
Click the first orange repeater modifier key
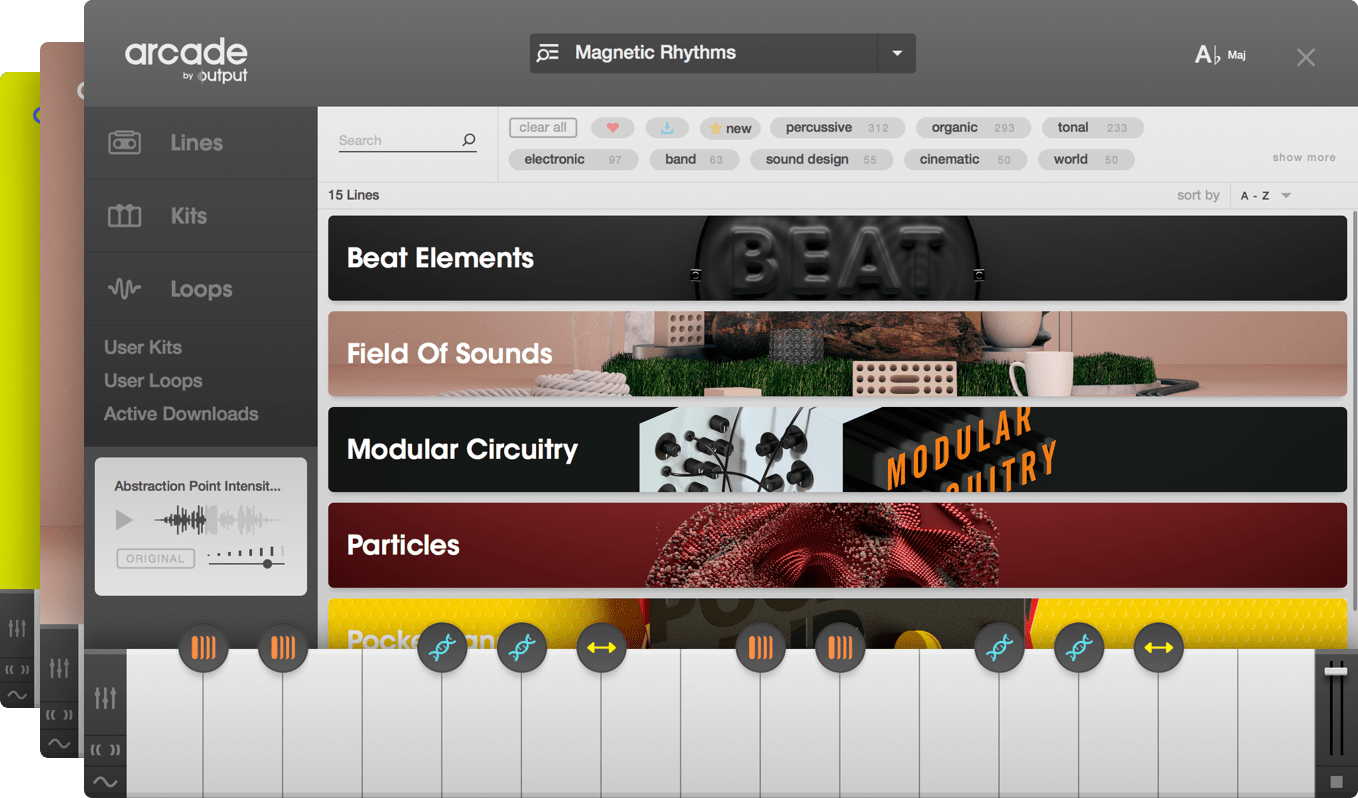pyautogui.click(x=204, y=648)
